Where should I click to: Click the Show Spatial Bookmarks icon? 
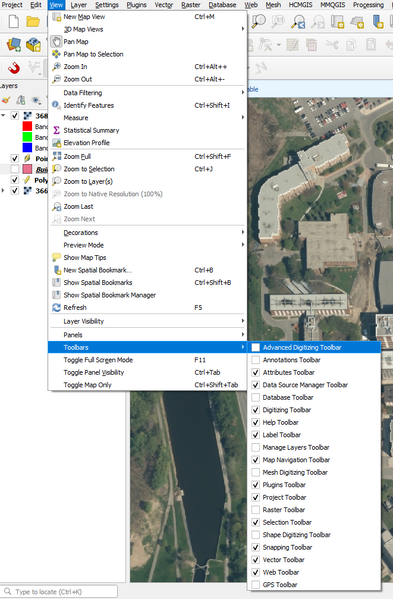[x=56, y=283]
